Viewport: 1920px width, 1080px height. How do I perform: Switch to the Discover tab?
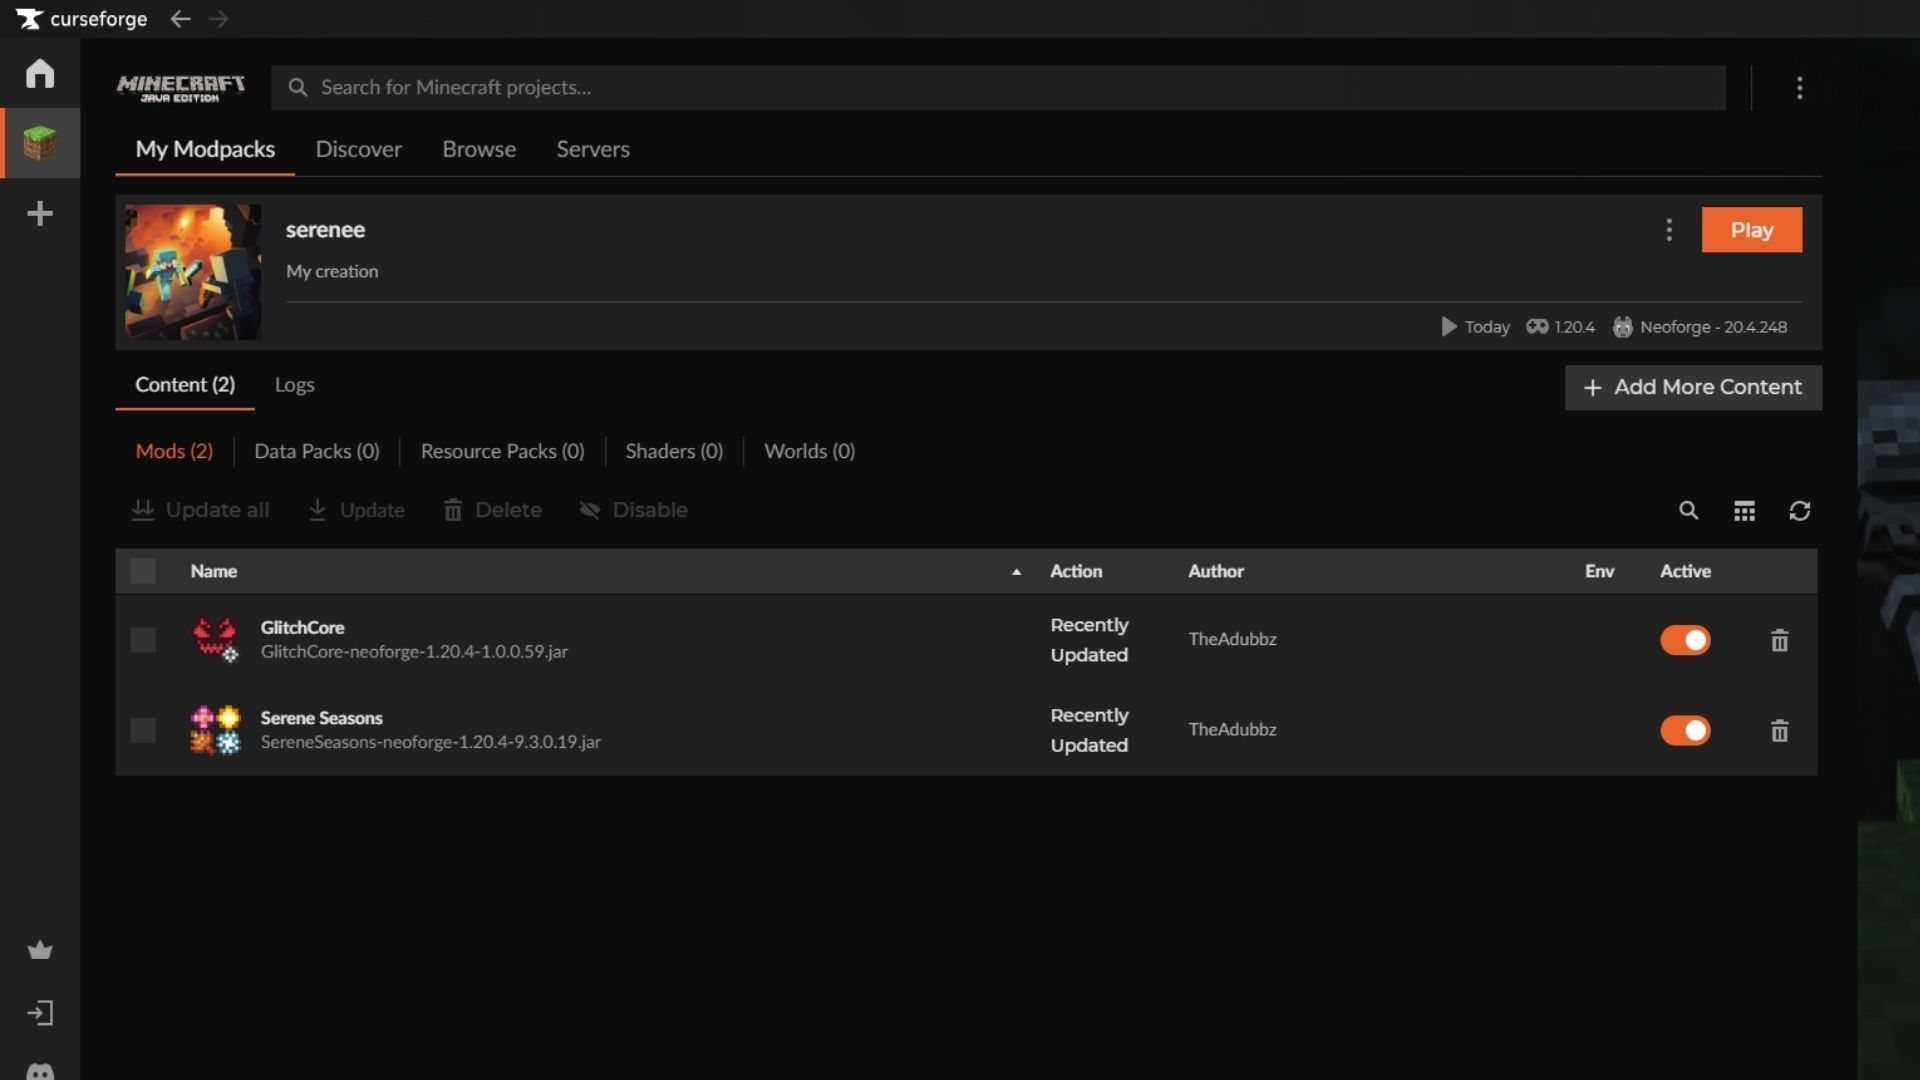click(358, 149)
